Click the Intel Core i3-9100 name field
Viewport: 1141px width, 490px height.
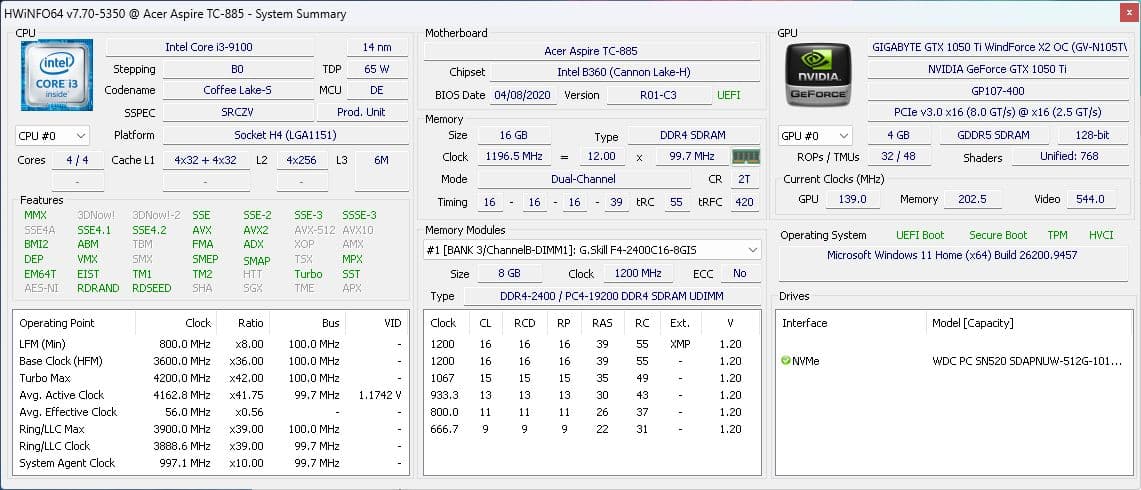[210, 47]
